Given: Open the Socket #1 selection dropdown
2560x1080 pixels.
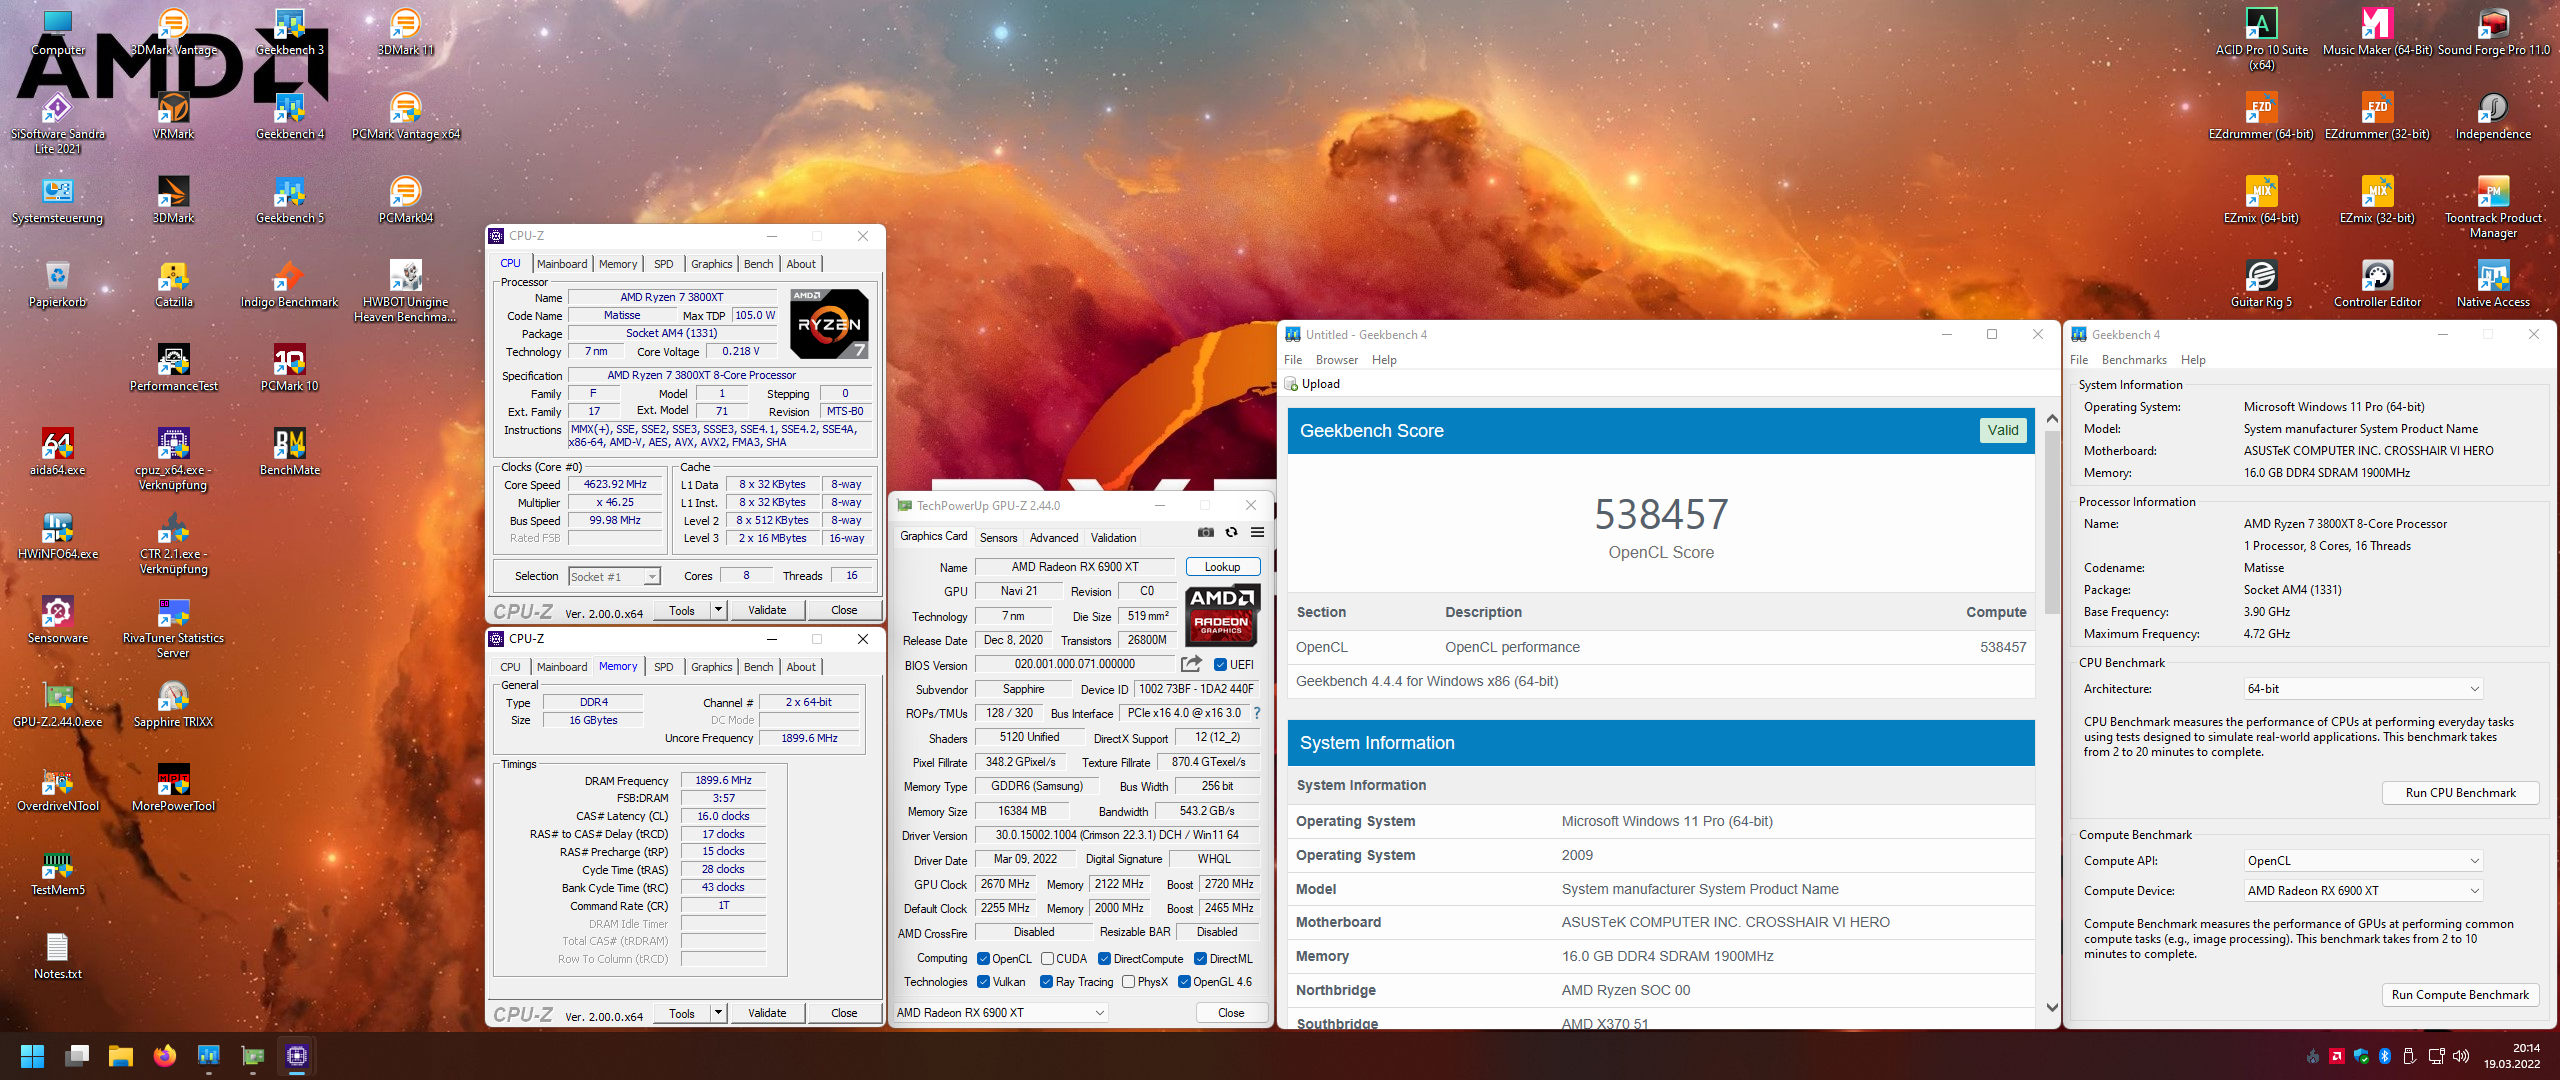Looking at the screenshot, I should tap(614, 576).
